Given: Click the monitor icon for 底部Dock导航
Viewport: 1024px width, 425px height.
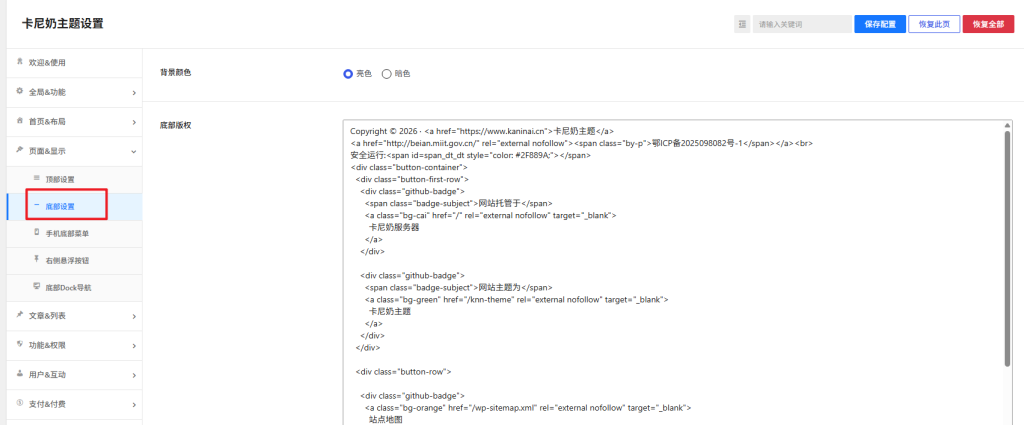Looking at the screenshot, I should coord(37,286).
